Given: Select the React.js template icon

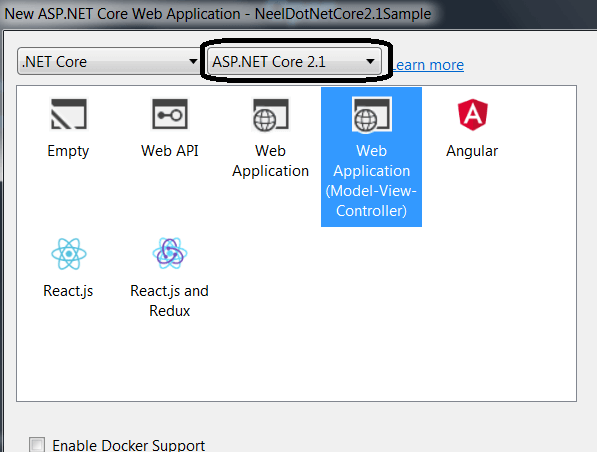Looking at the screenshot, I should (x=69, y=254).
